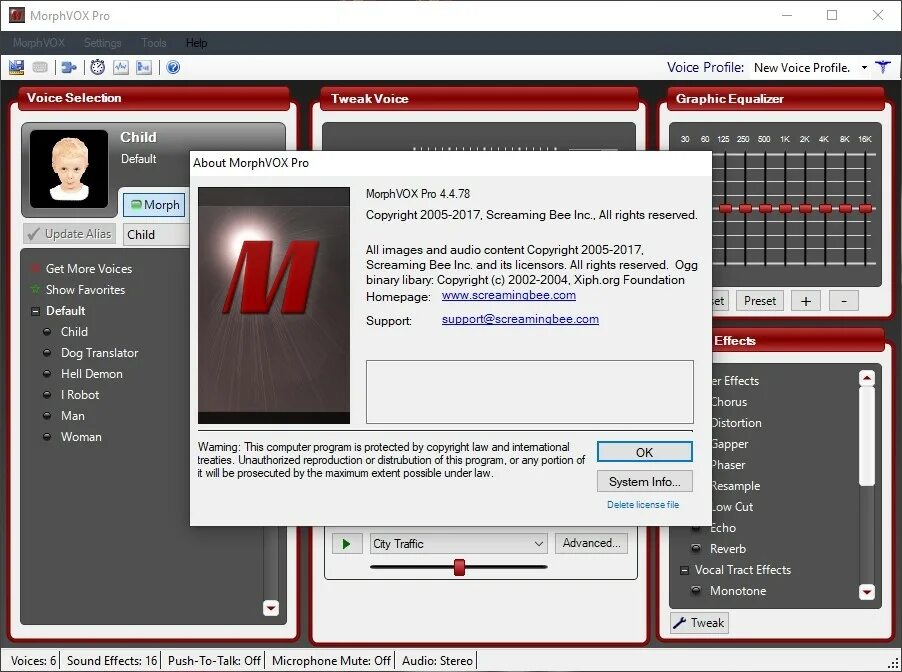The image size is (902, 672).
Task: Open the MorphVOX menu
Action: pyautogui.click(x=39, y=43)
